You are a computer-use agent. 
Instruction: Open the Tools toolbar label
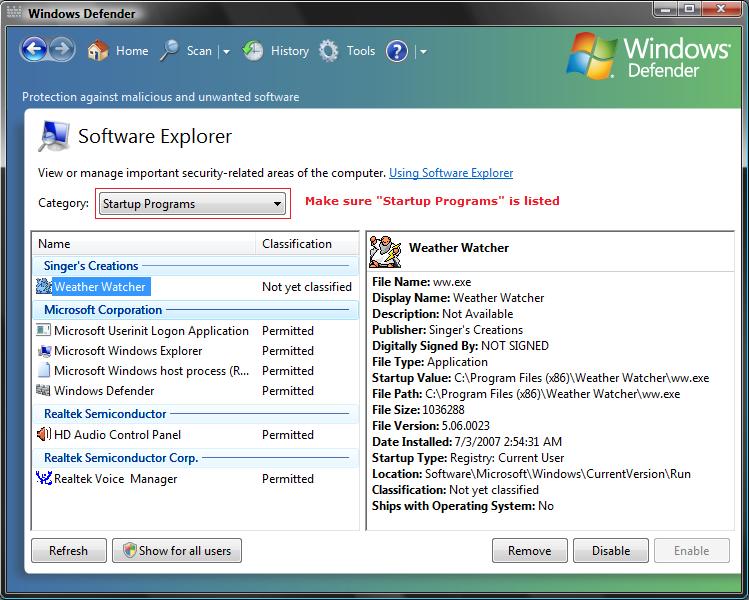coord(361,51)
